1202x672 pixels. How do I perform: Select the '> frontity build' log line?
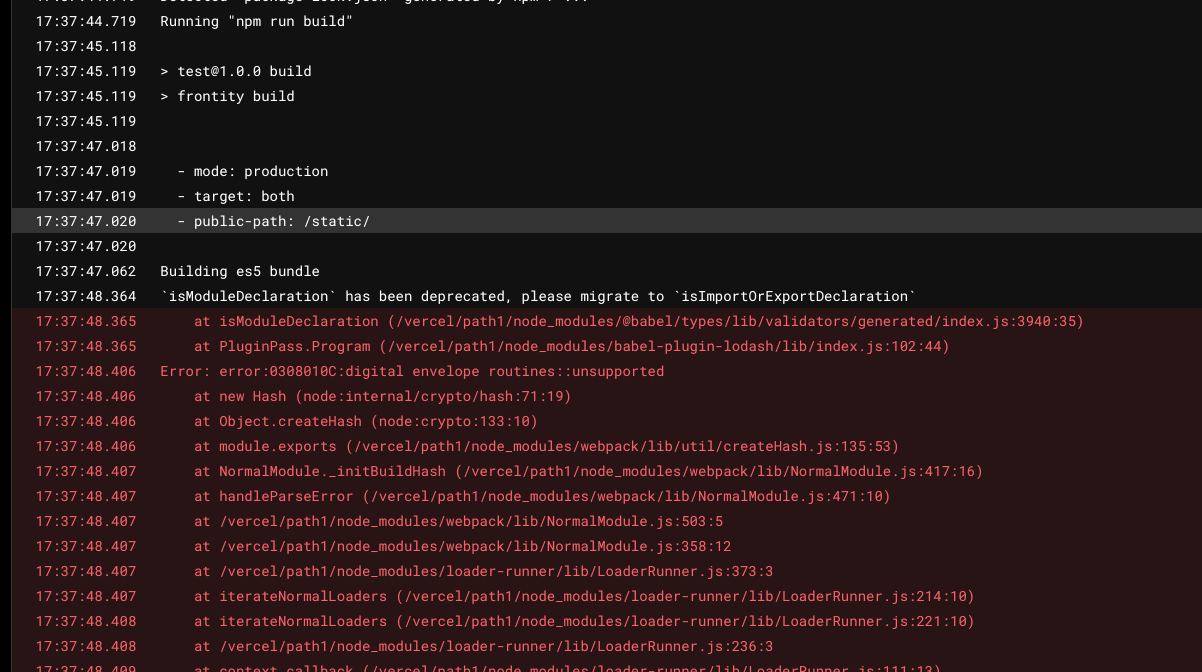pos(227,96)
